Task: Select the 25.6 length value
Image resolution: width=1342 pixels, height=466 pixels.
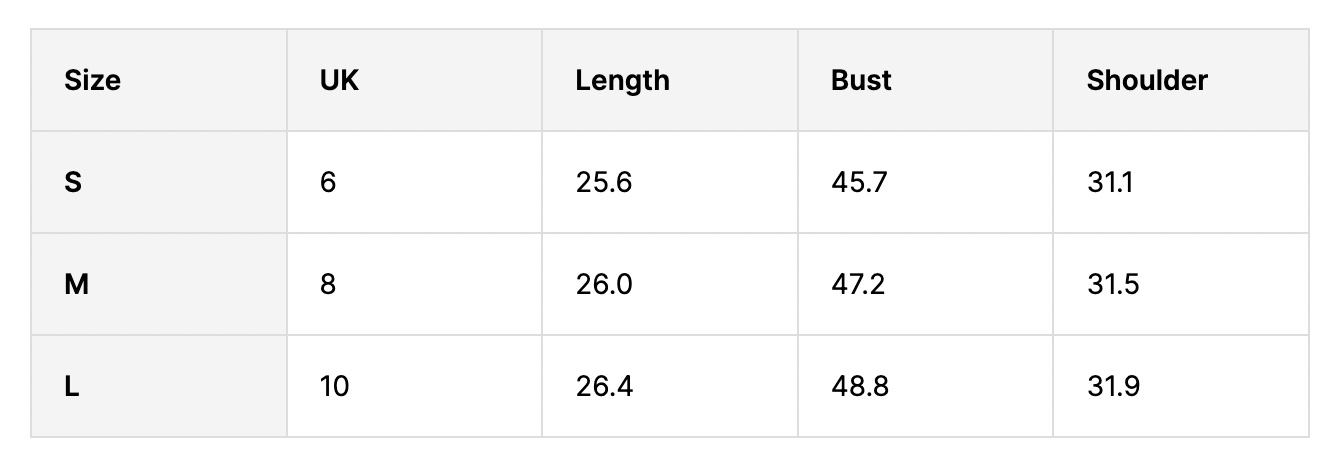Action: 604,183
